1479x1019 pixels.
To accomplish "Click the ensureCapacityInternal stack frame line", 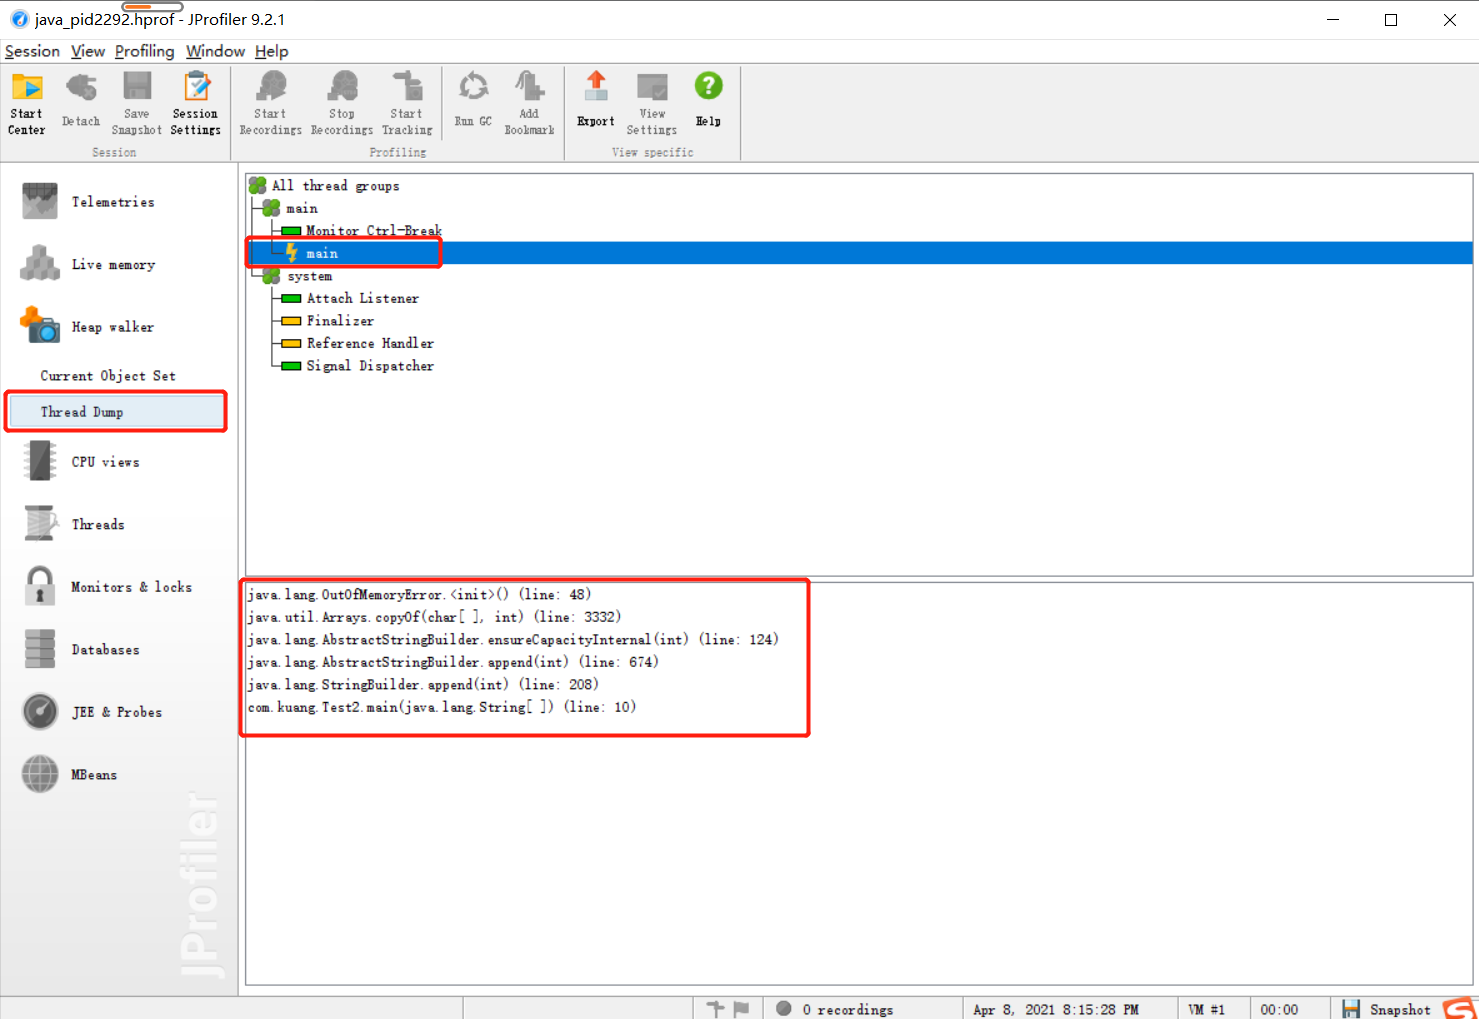I will pyautogui.click(x=513, y=640).
